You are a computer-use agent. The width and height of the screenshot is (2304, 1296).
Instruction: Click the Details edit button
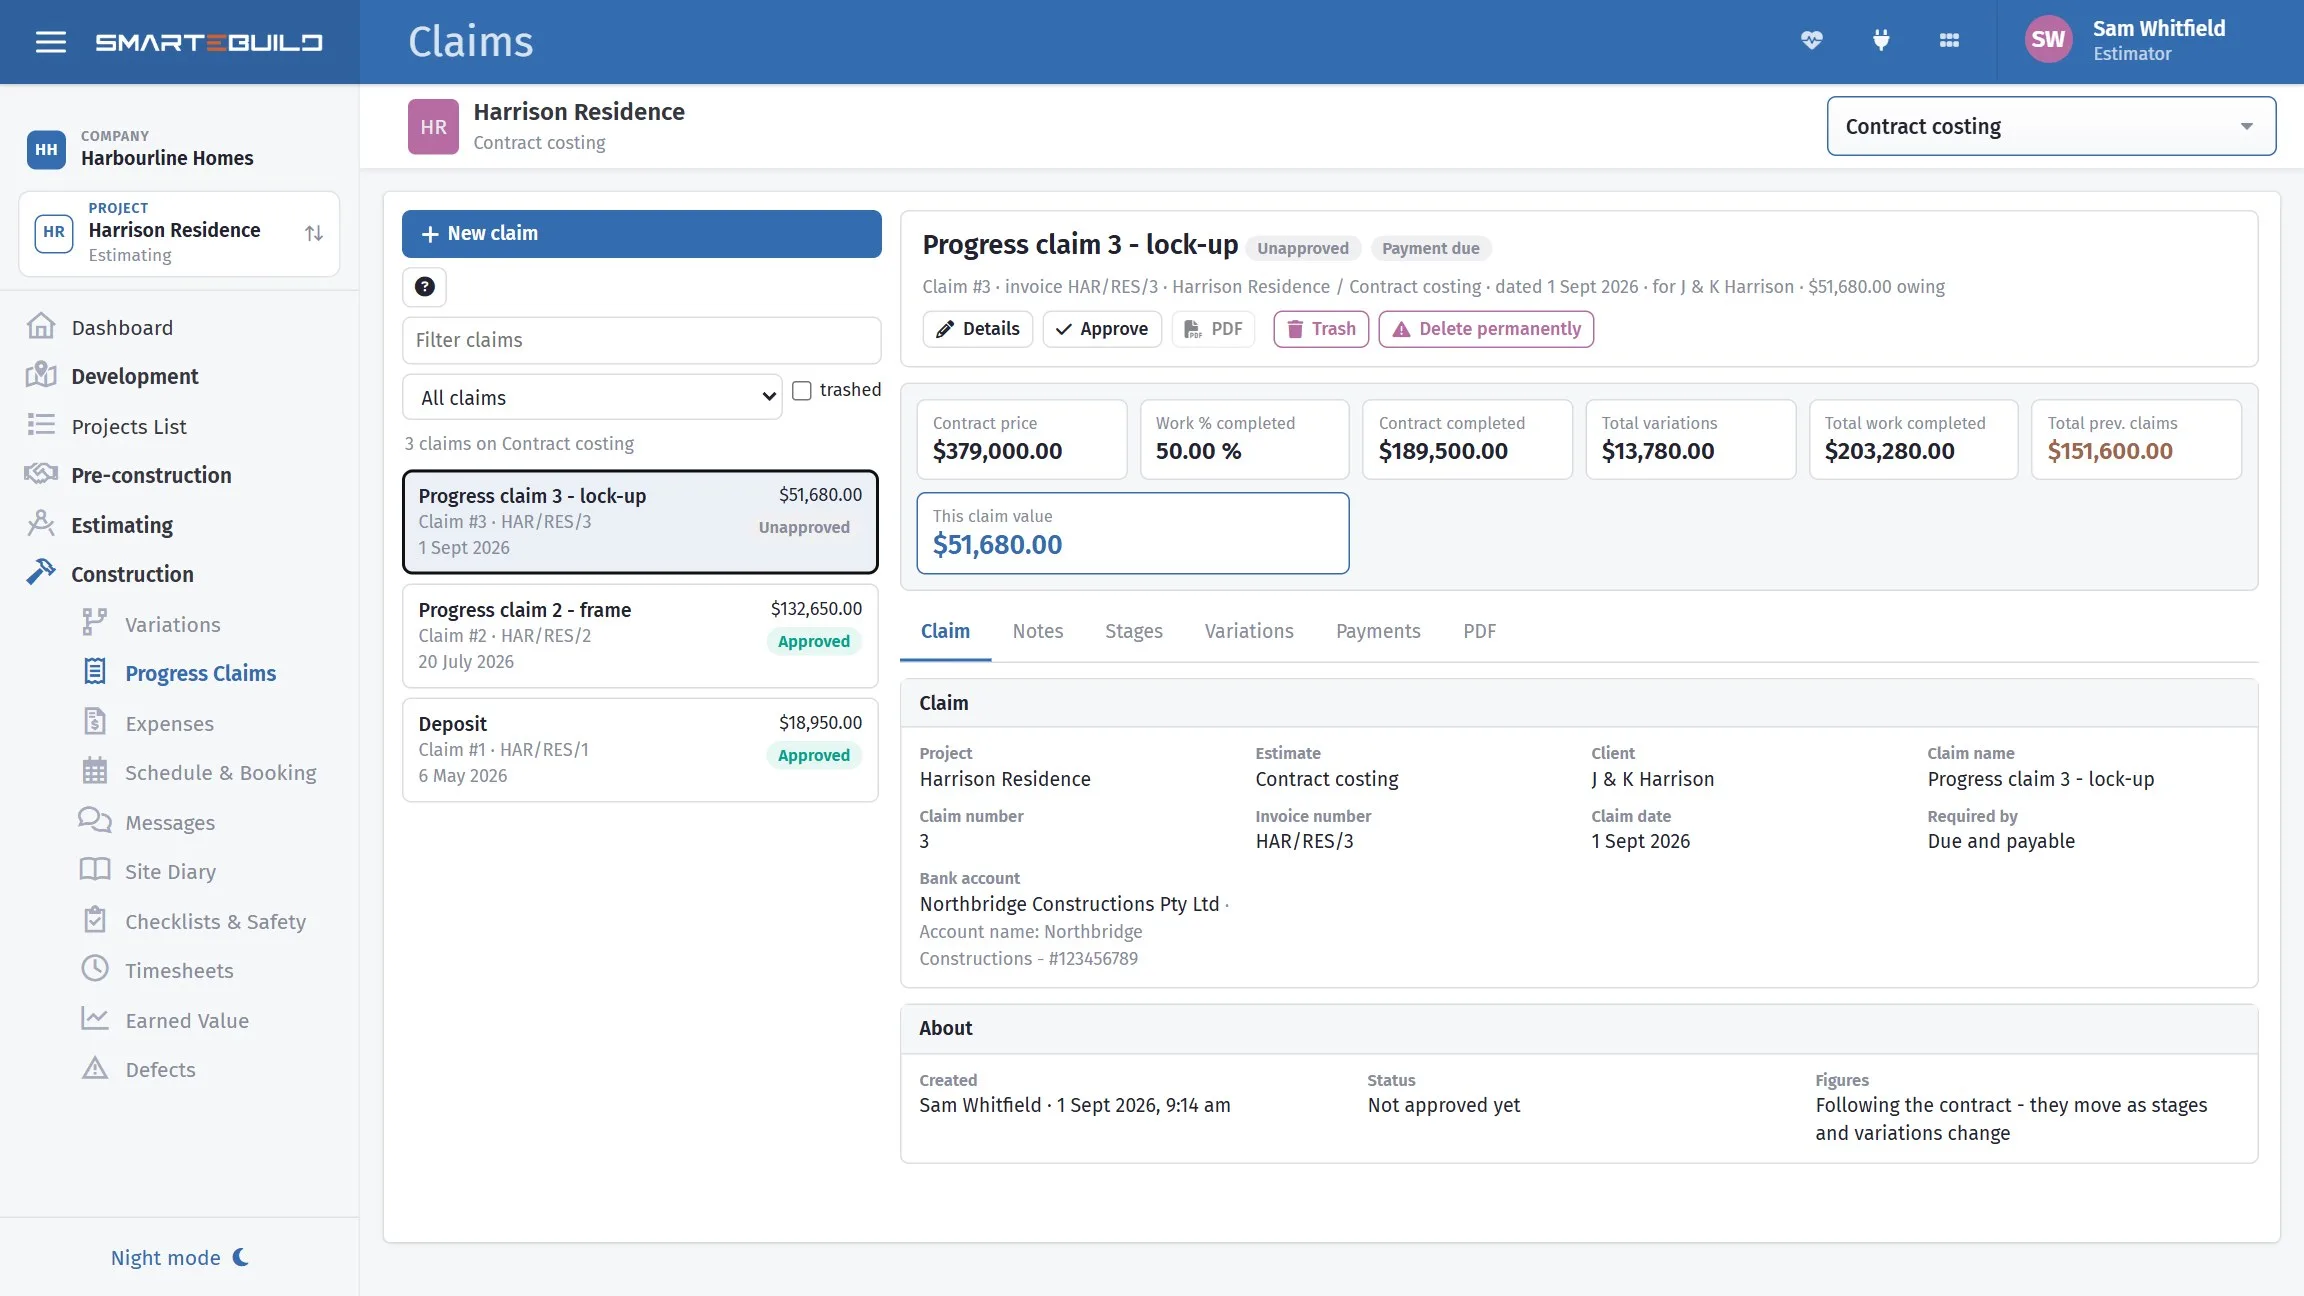click(977, 329)
